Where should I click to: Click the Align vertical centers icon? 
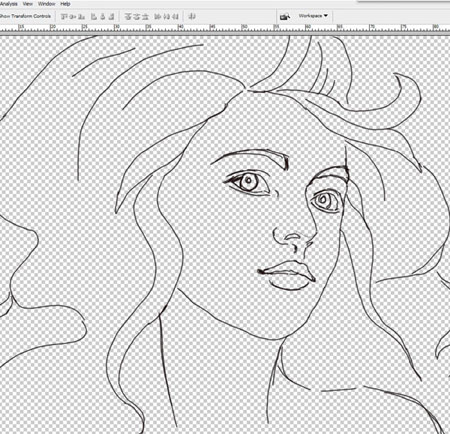[x=73, y=16]
